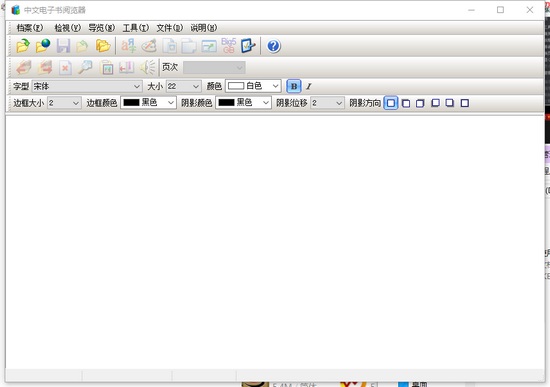Click the faded folder with up arrow icon

(82, 46)
